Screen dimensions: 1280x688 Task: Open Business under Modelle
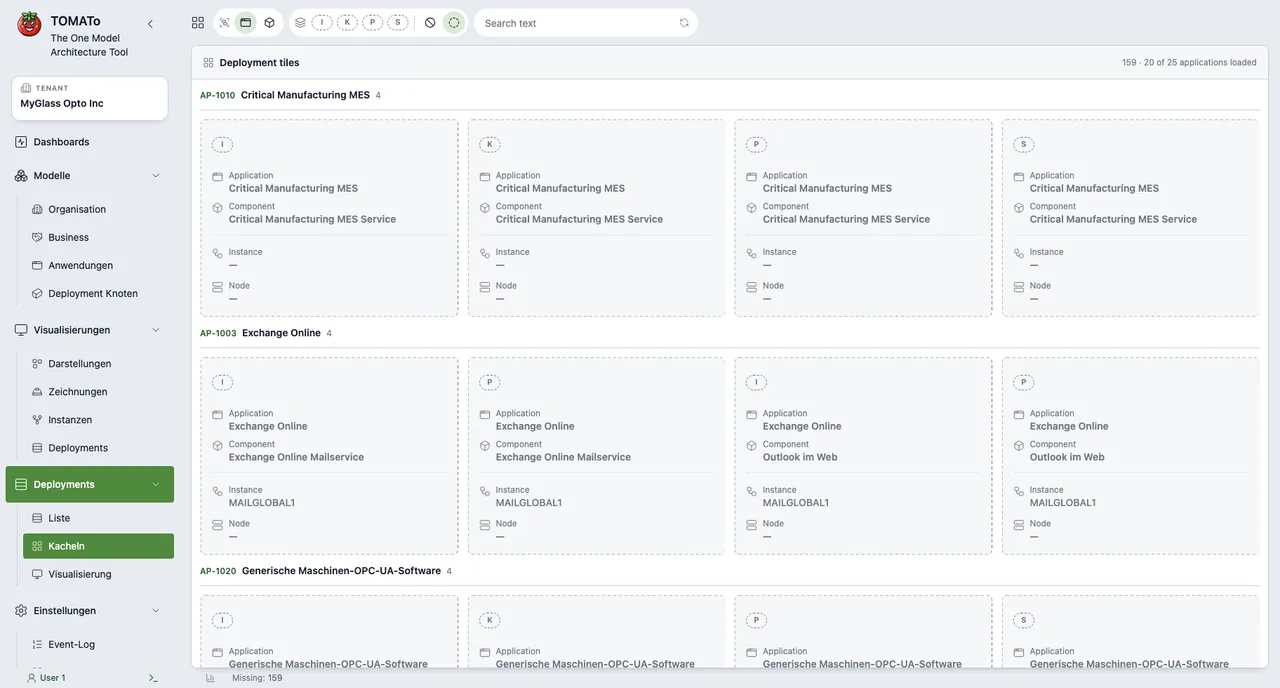point(68,238)
